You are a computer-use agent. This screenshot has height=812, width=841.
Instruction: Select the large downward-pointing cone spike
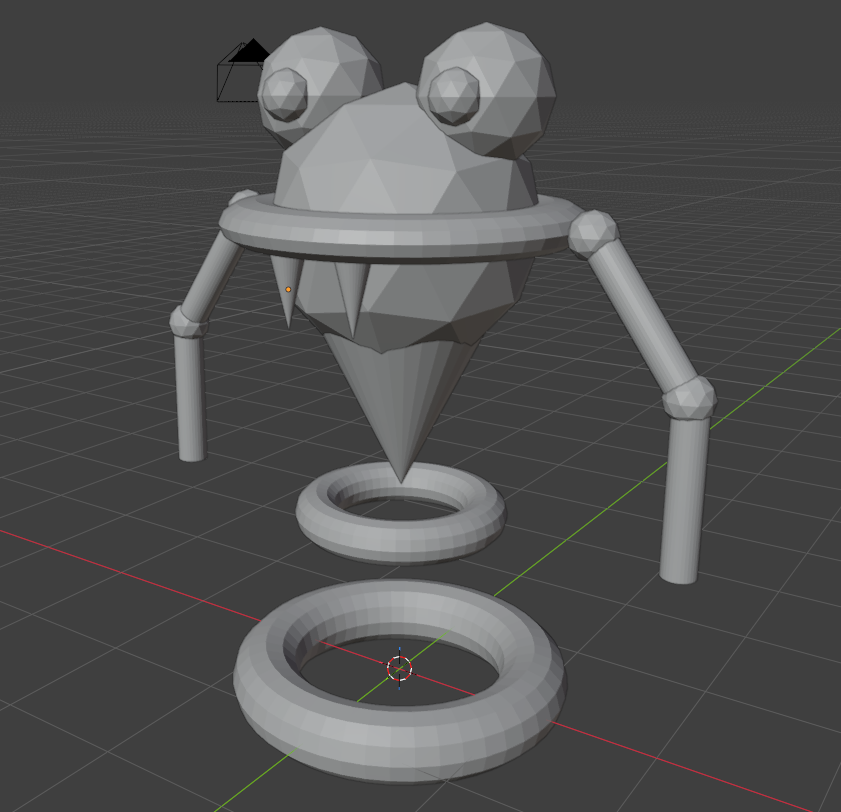pos(400,400)
